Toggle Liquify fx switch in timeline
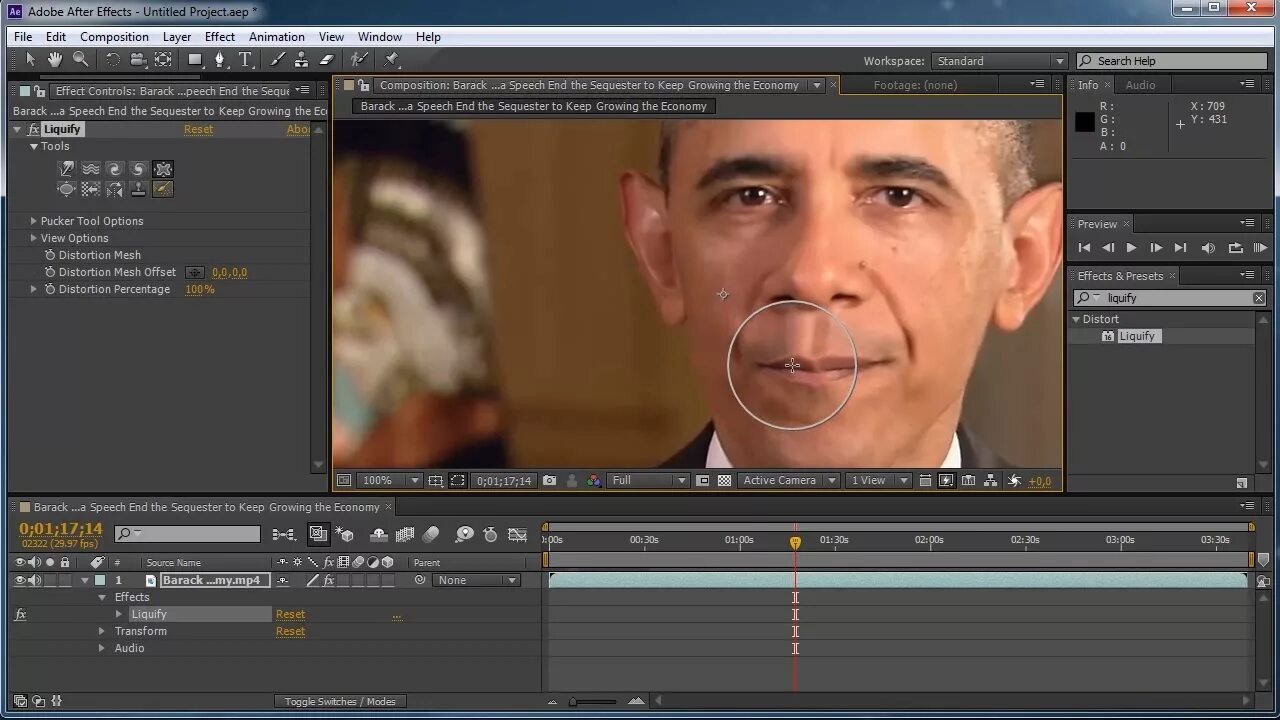 point(20,615)
